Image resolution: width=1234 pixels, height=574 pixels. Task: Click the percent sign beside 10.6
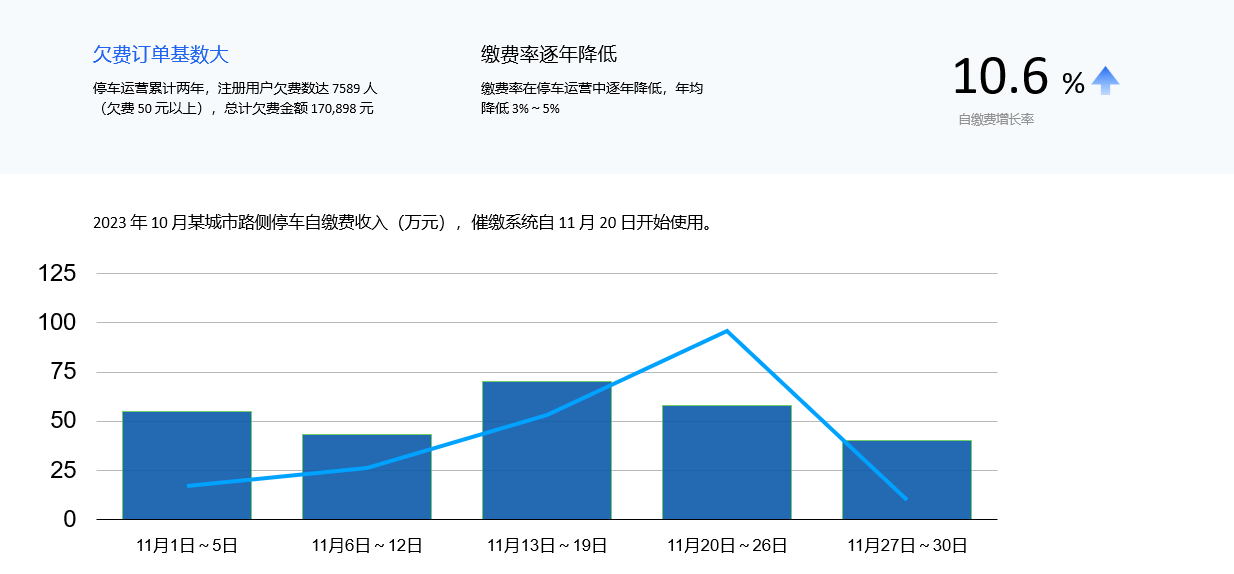click(x=1073, y=83)
